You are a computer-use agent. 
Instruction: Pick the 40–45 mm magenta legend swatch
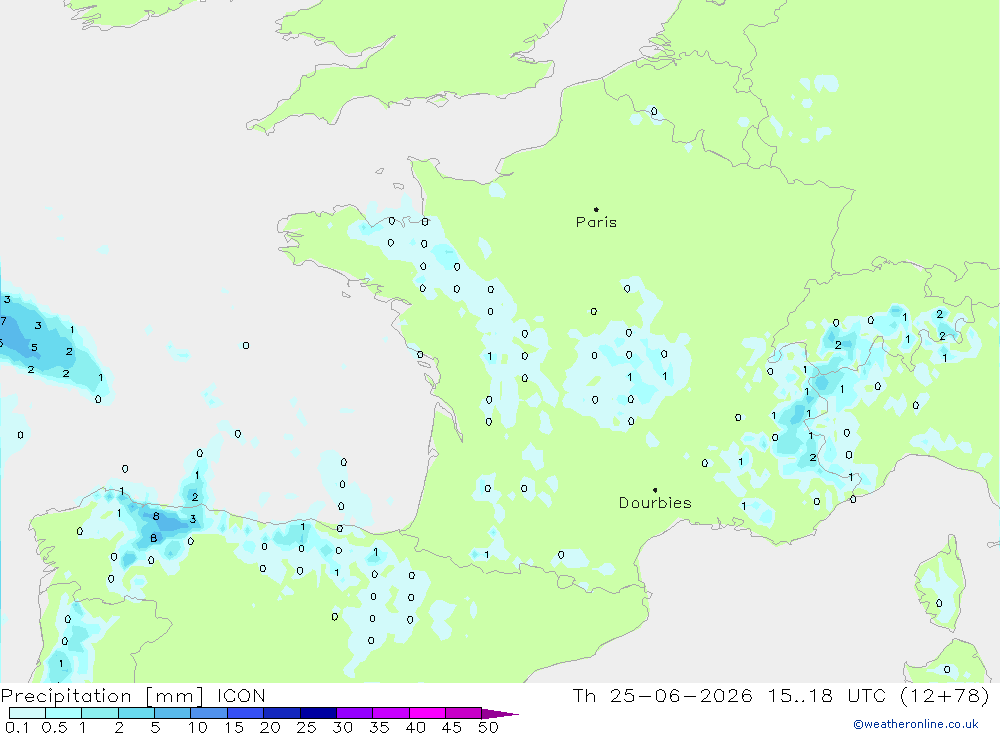427,713
